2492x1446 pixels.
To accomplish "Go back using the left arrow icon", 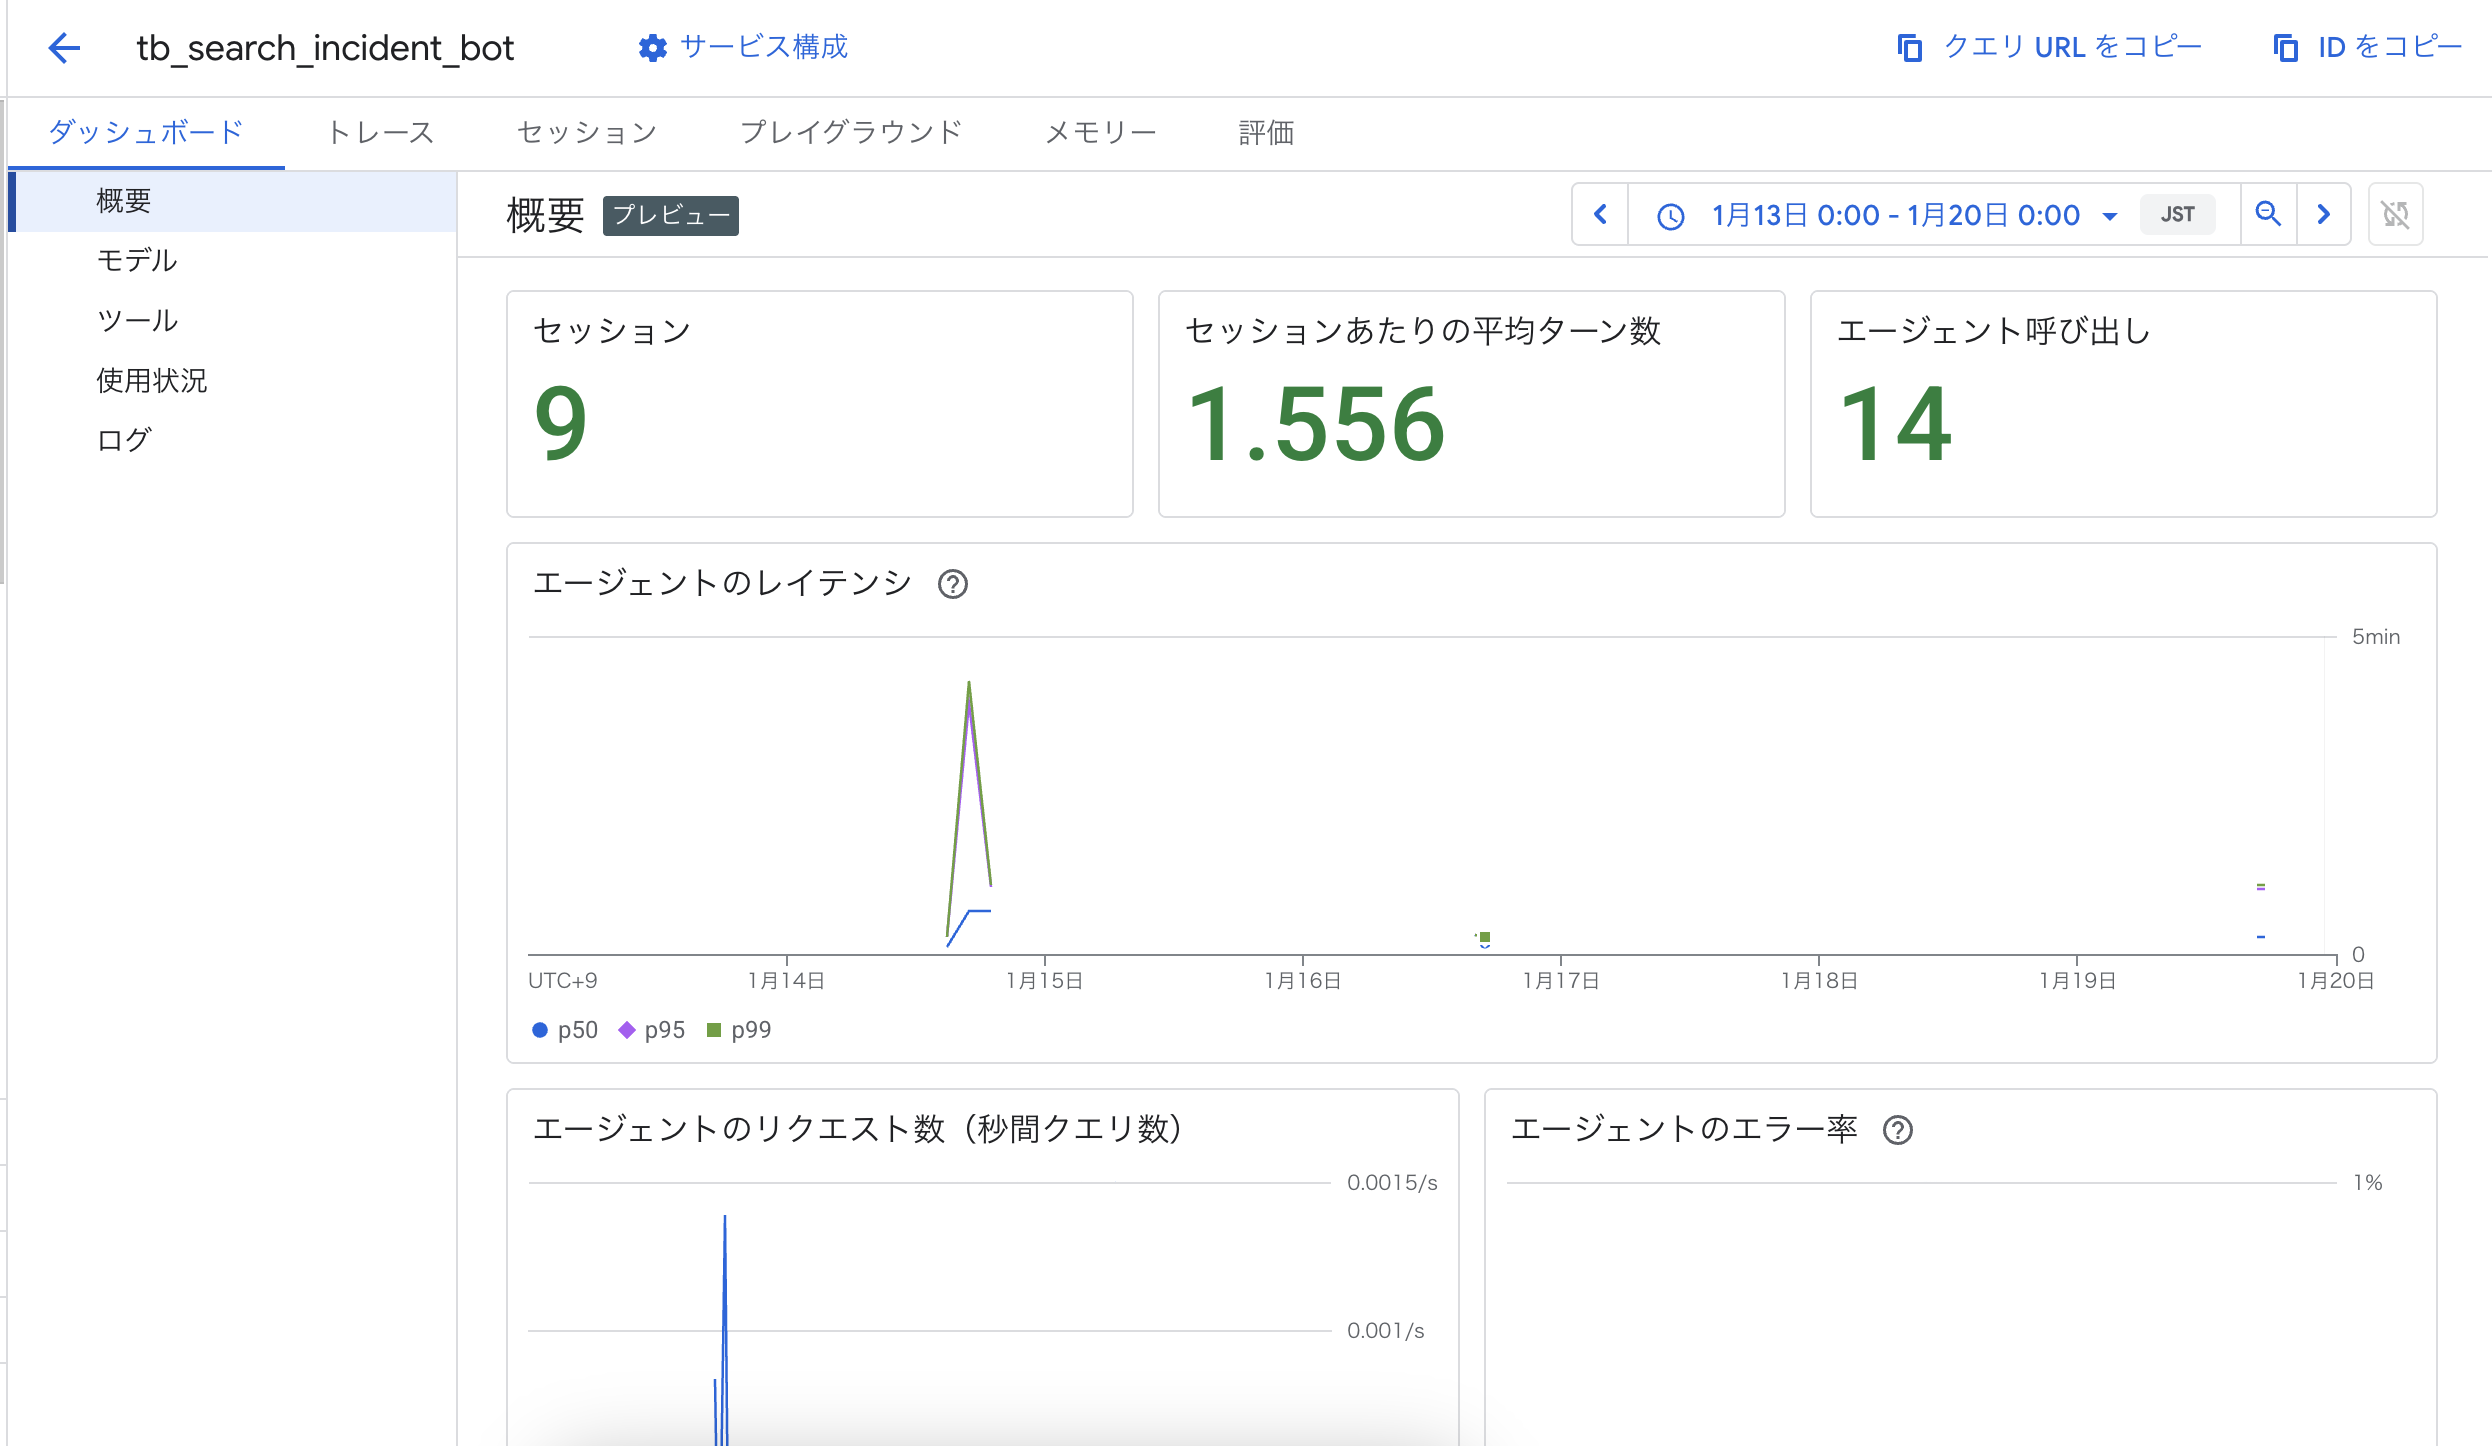I will click(64, 47).
